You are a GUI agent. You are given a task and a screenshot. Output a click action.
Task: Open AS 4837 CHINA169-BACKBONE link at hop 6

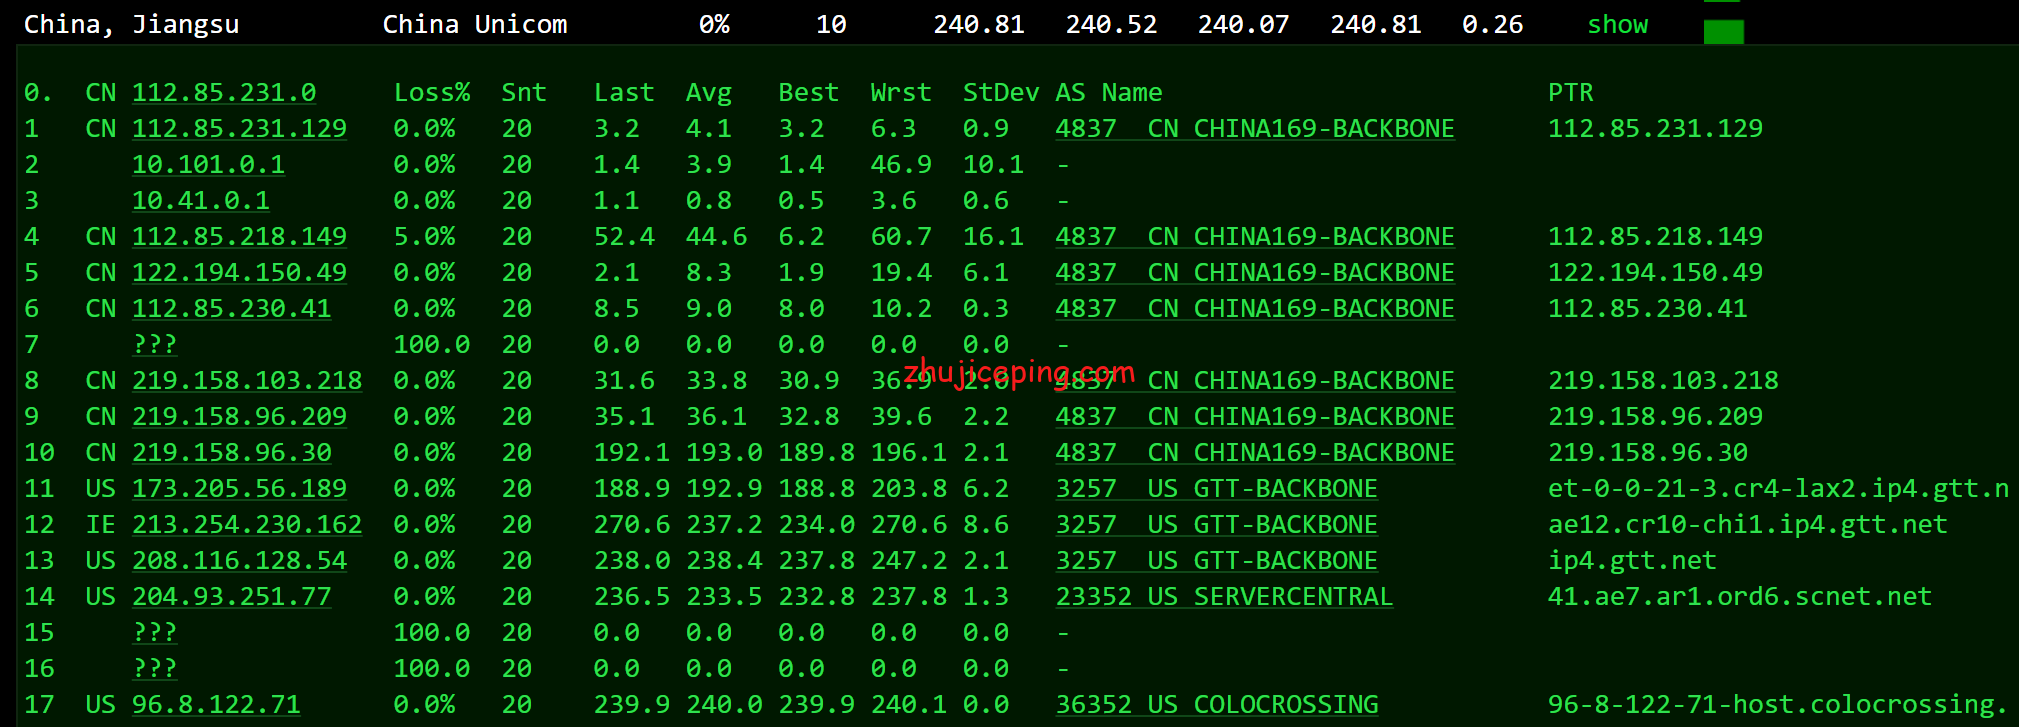[x=1255, y=309]
